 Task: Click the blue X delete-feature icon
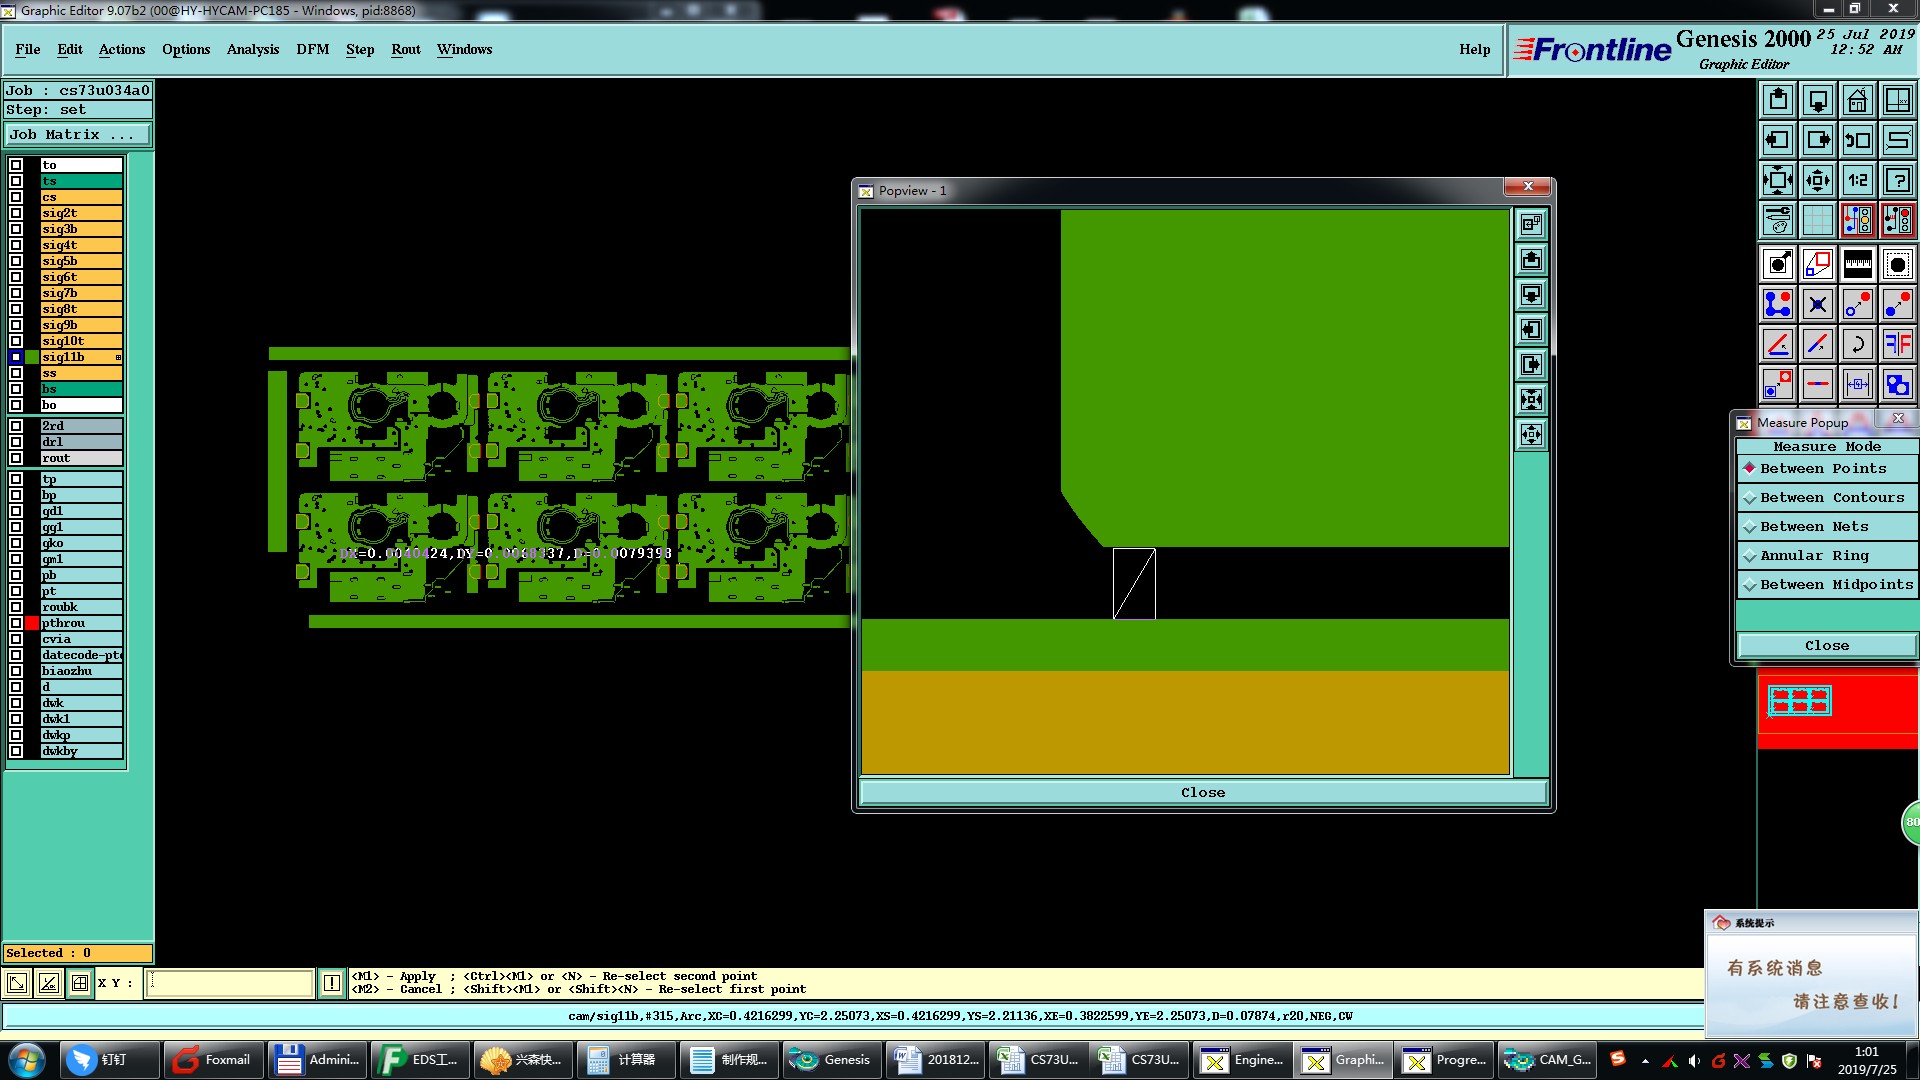click(x=1817, y=304)
